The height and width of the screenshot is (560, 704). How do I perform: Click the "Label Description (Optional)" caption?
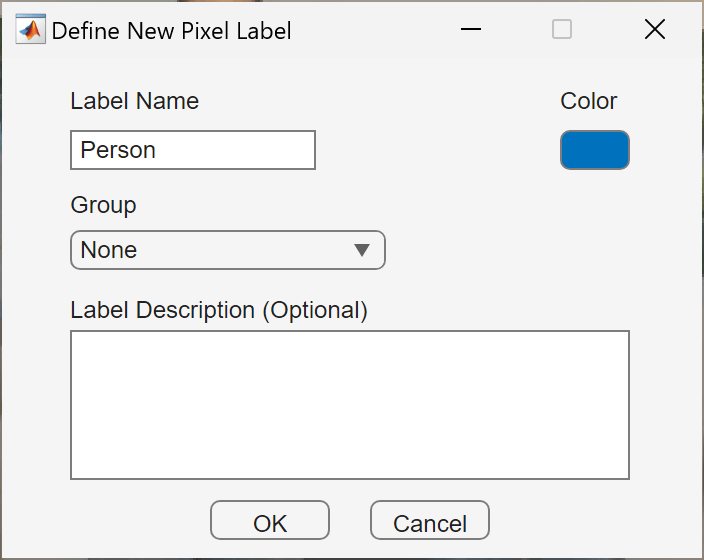(219, 310)
